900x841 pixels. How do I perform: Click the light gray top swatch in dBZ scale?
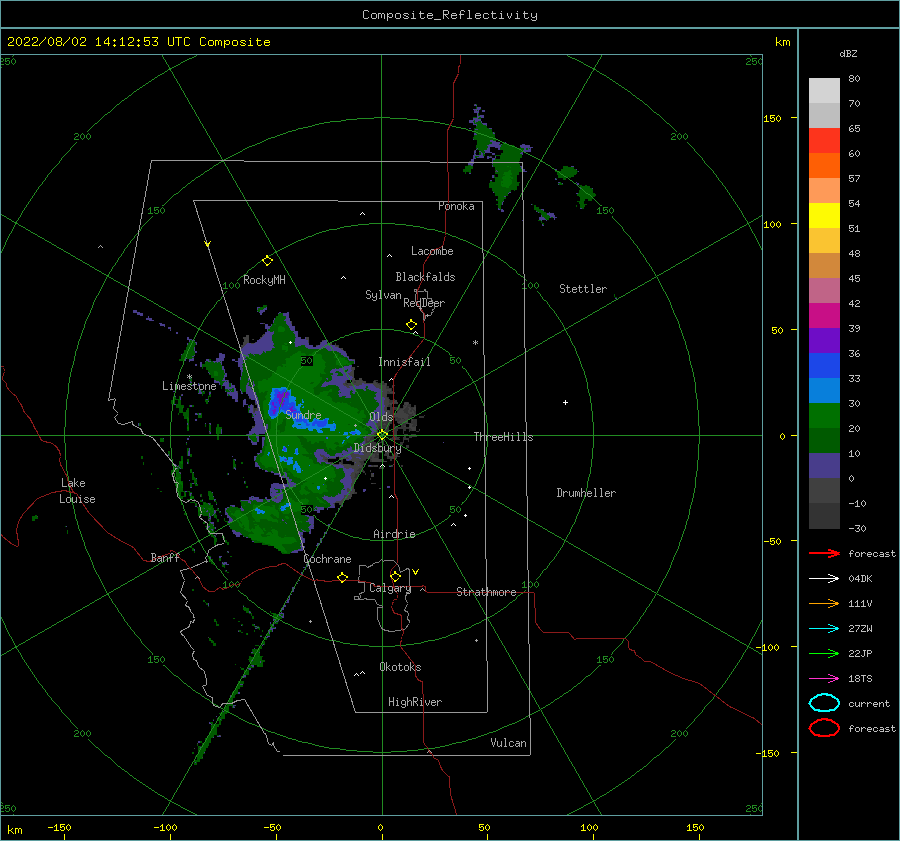click(x=824, y=91)
